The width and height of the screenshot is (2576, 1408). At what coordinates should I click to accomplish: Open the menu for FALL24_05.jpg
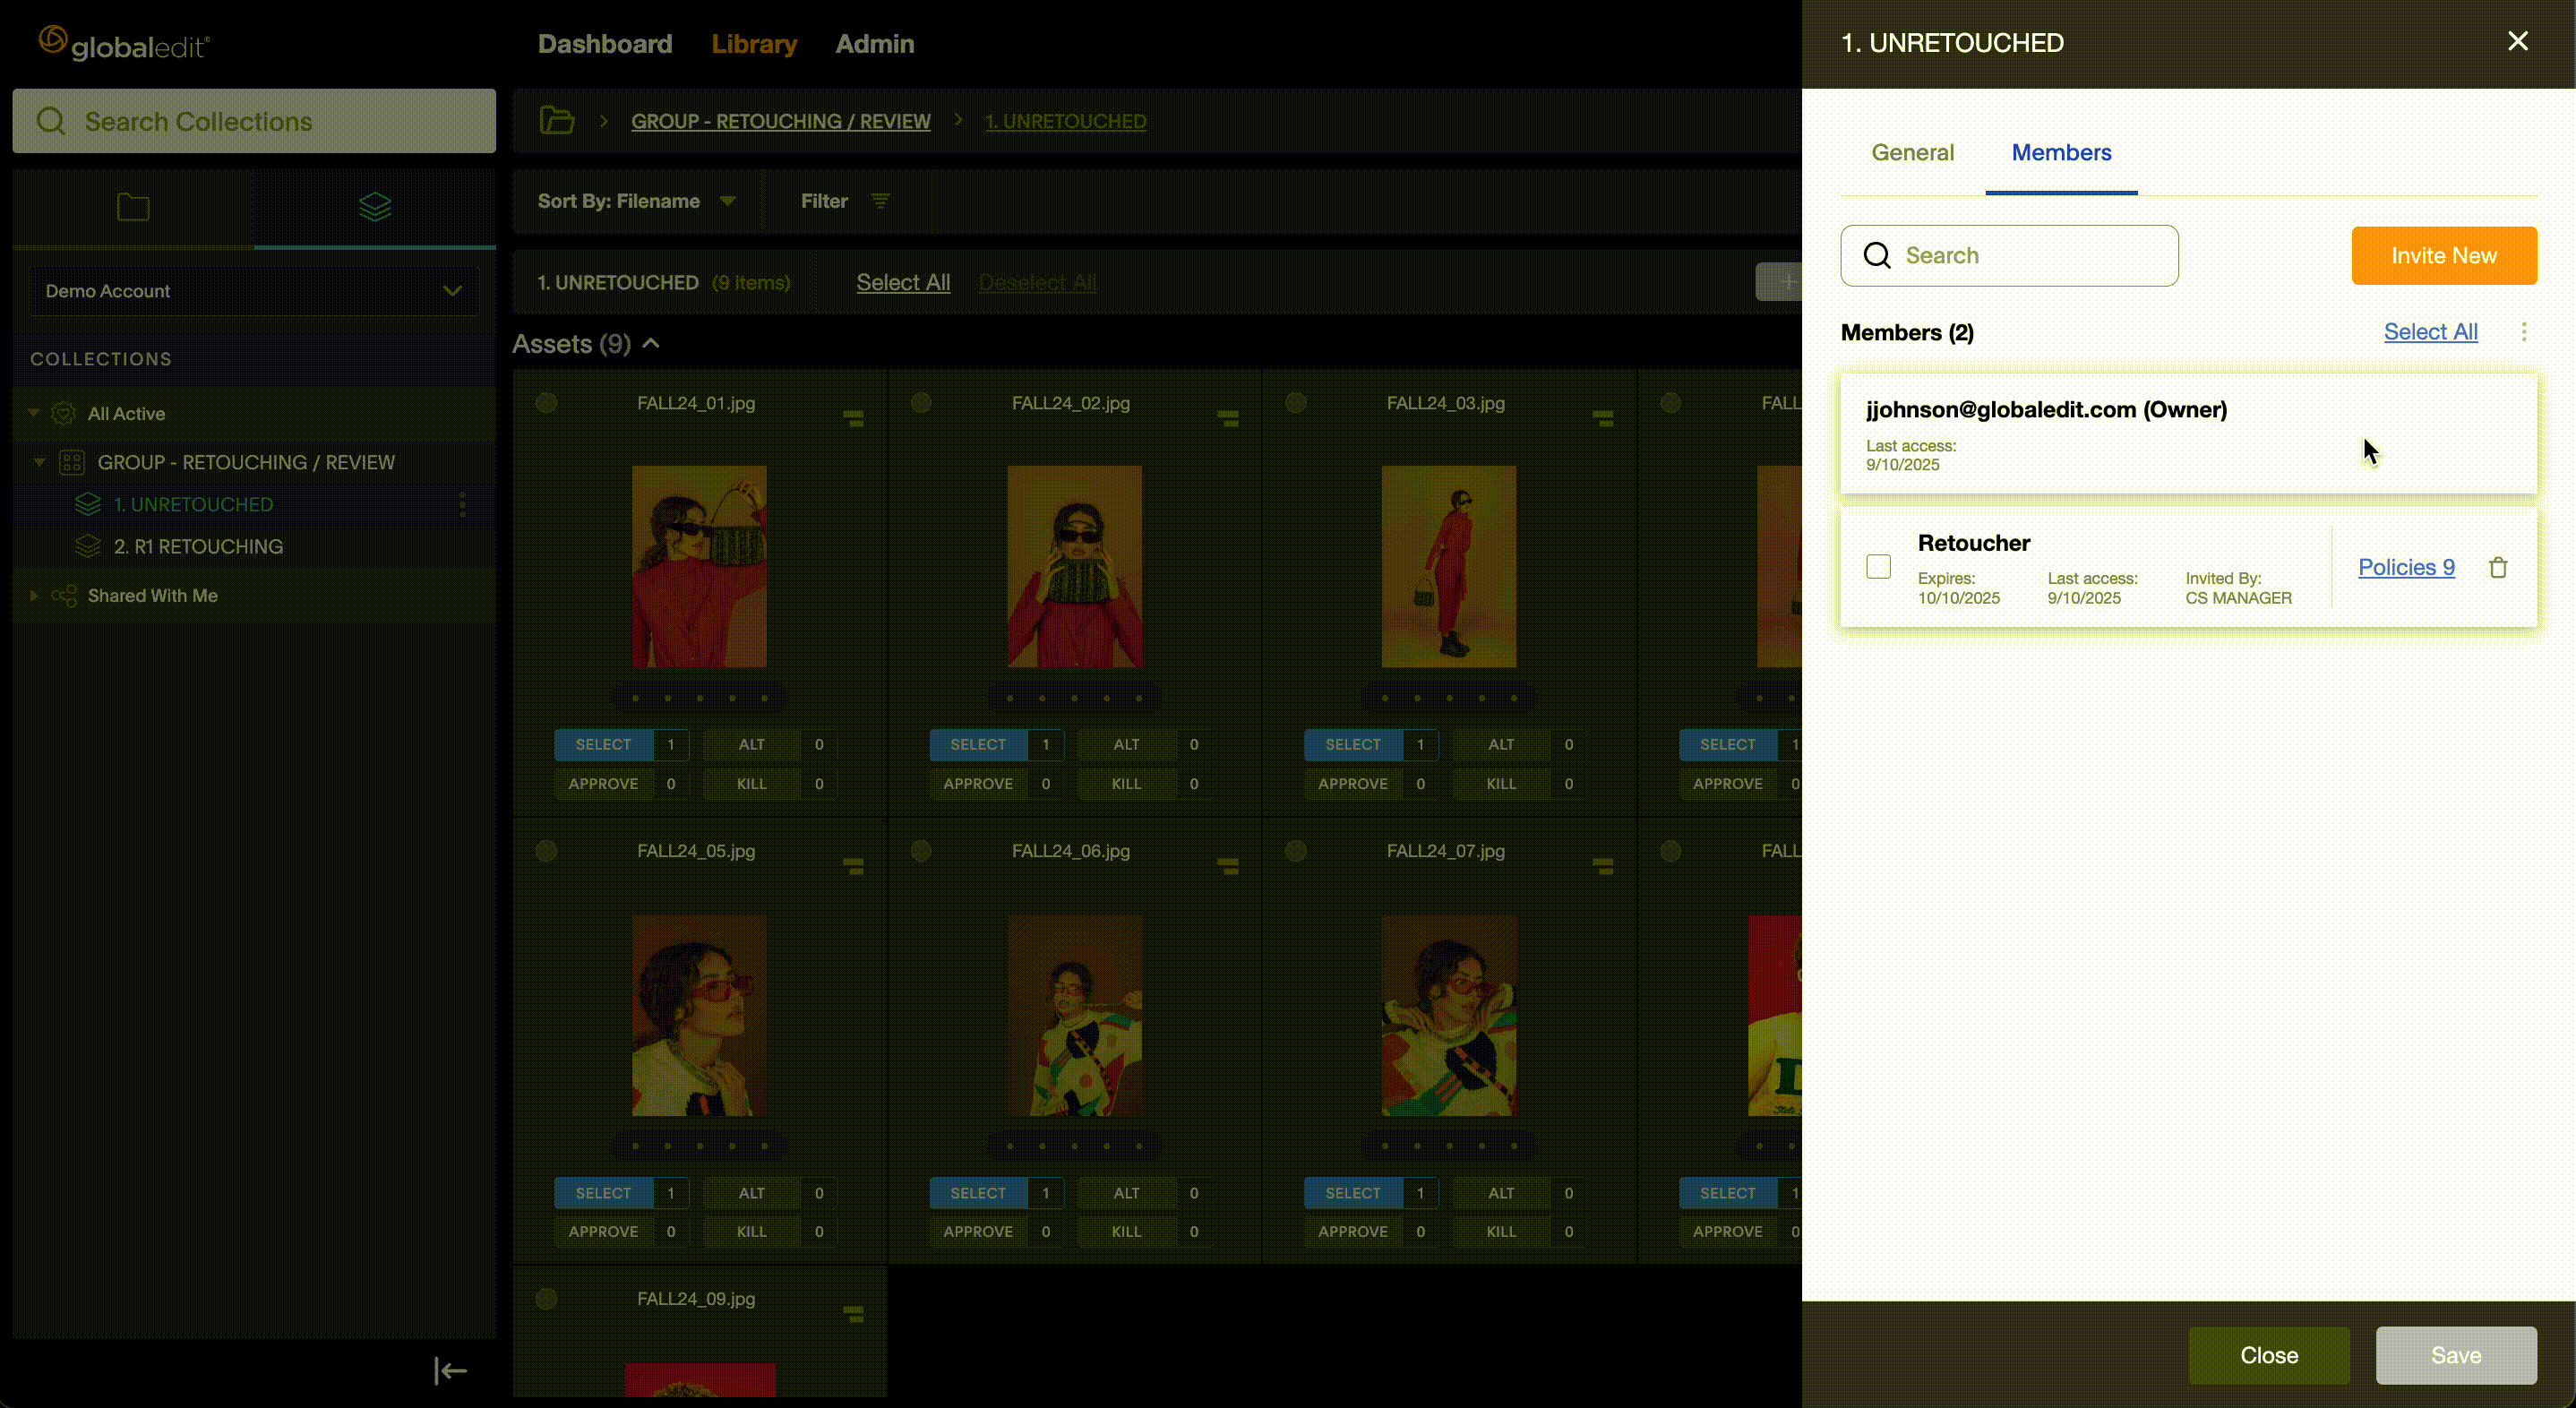pos(853,866)
